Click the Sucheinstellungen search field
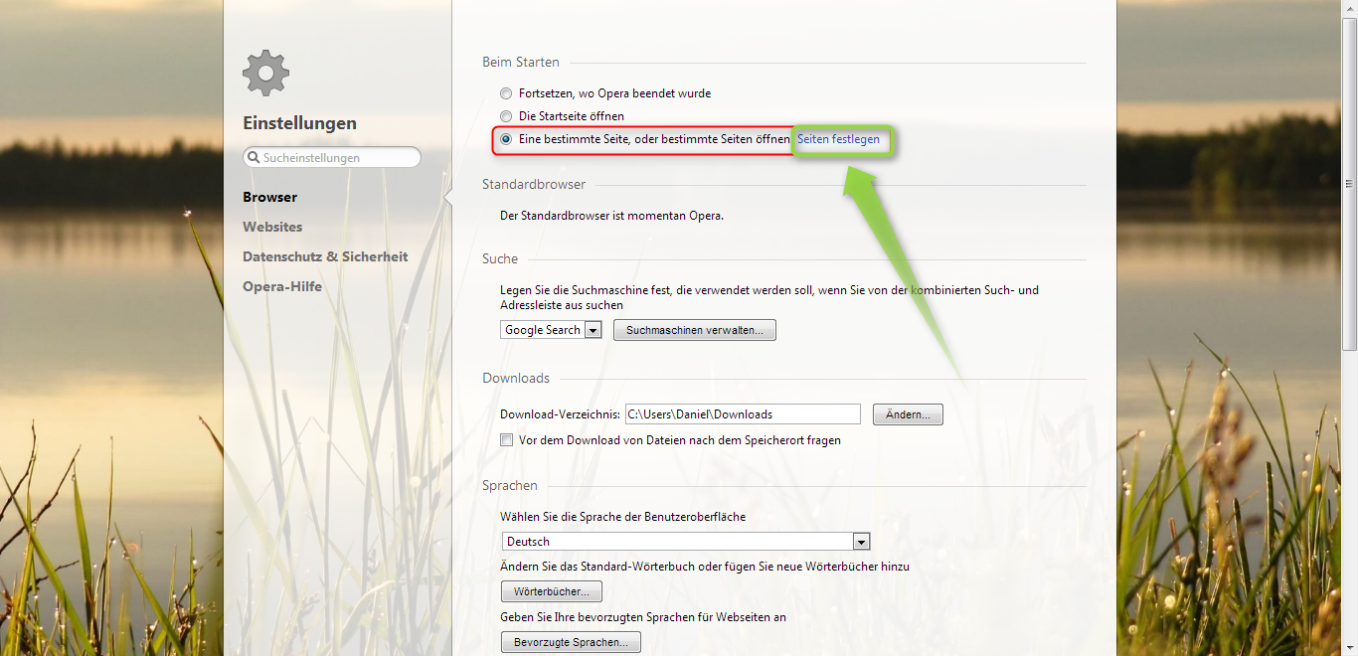Viewport: 1358px width, 656px height. (332, 158)
